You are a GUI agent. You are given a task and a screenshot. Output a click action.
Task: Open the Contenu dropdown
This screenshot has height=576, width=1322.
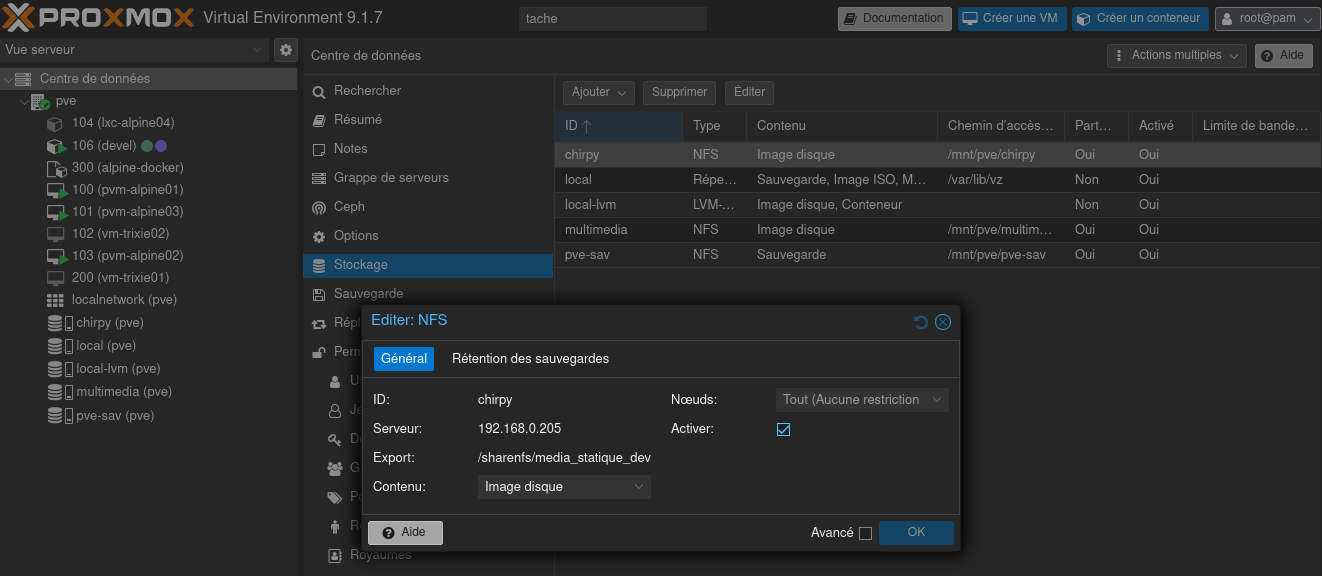(564, 487)
